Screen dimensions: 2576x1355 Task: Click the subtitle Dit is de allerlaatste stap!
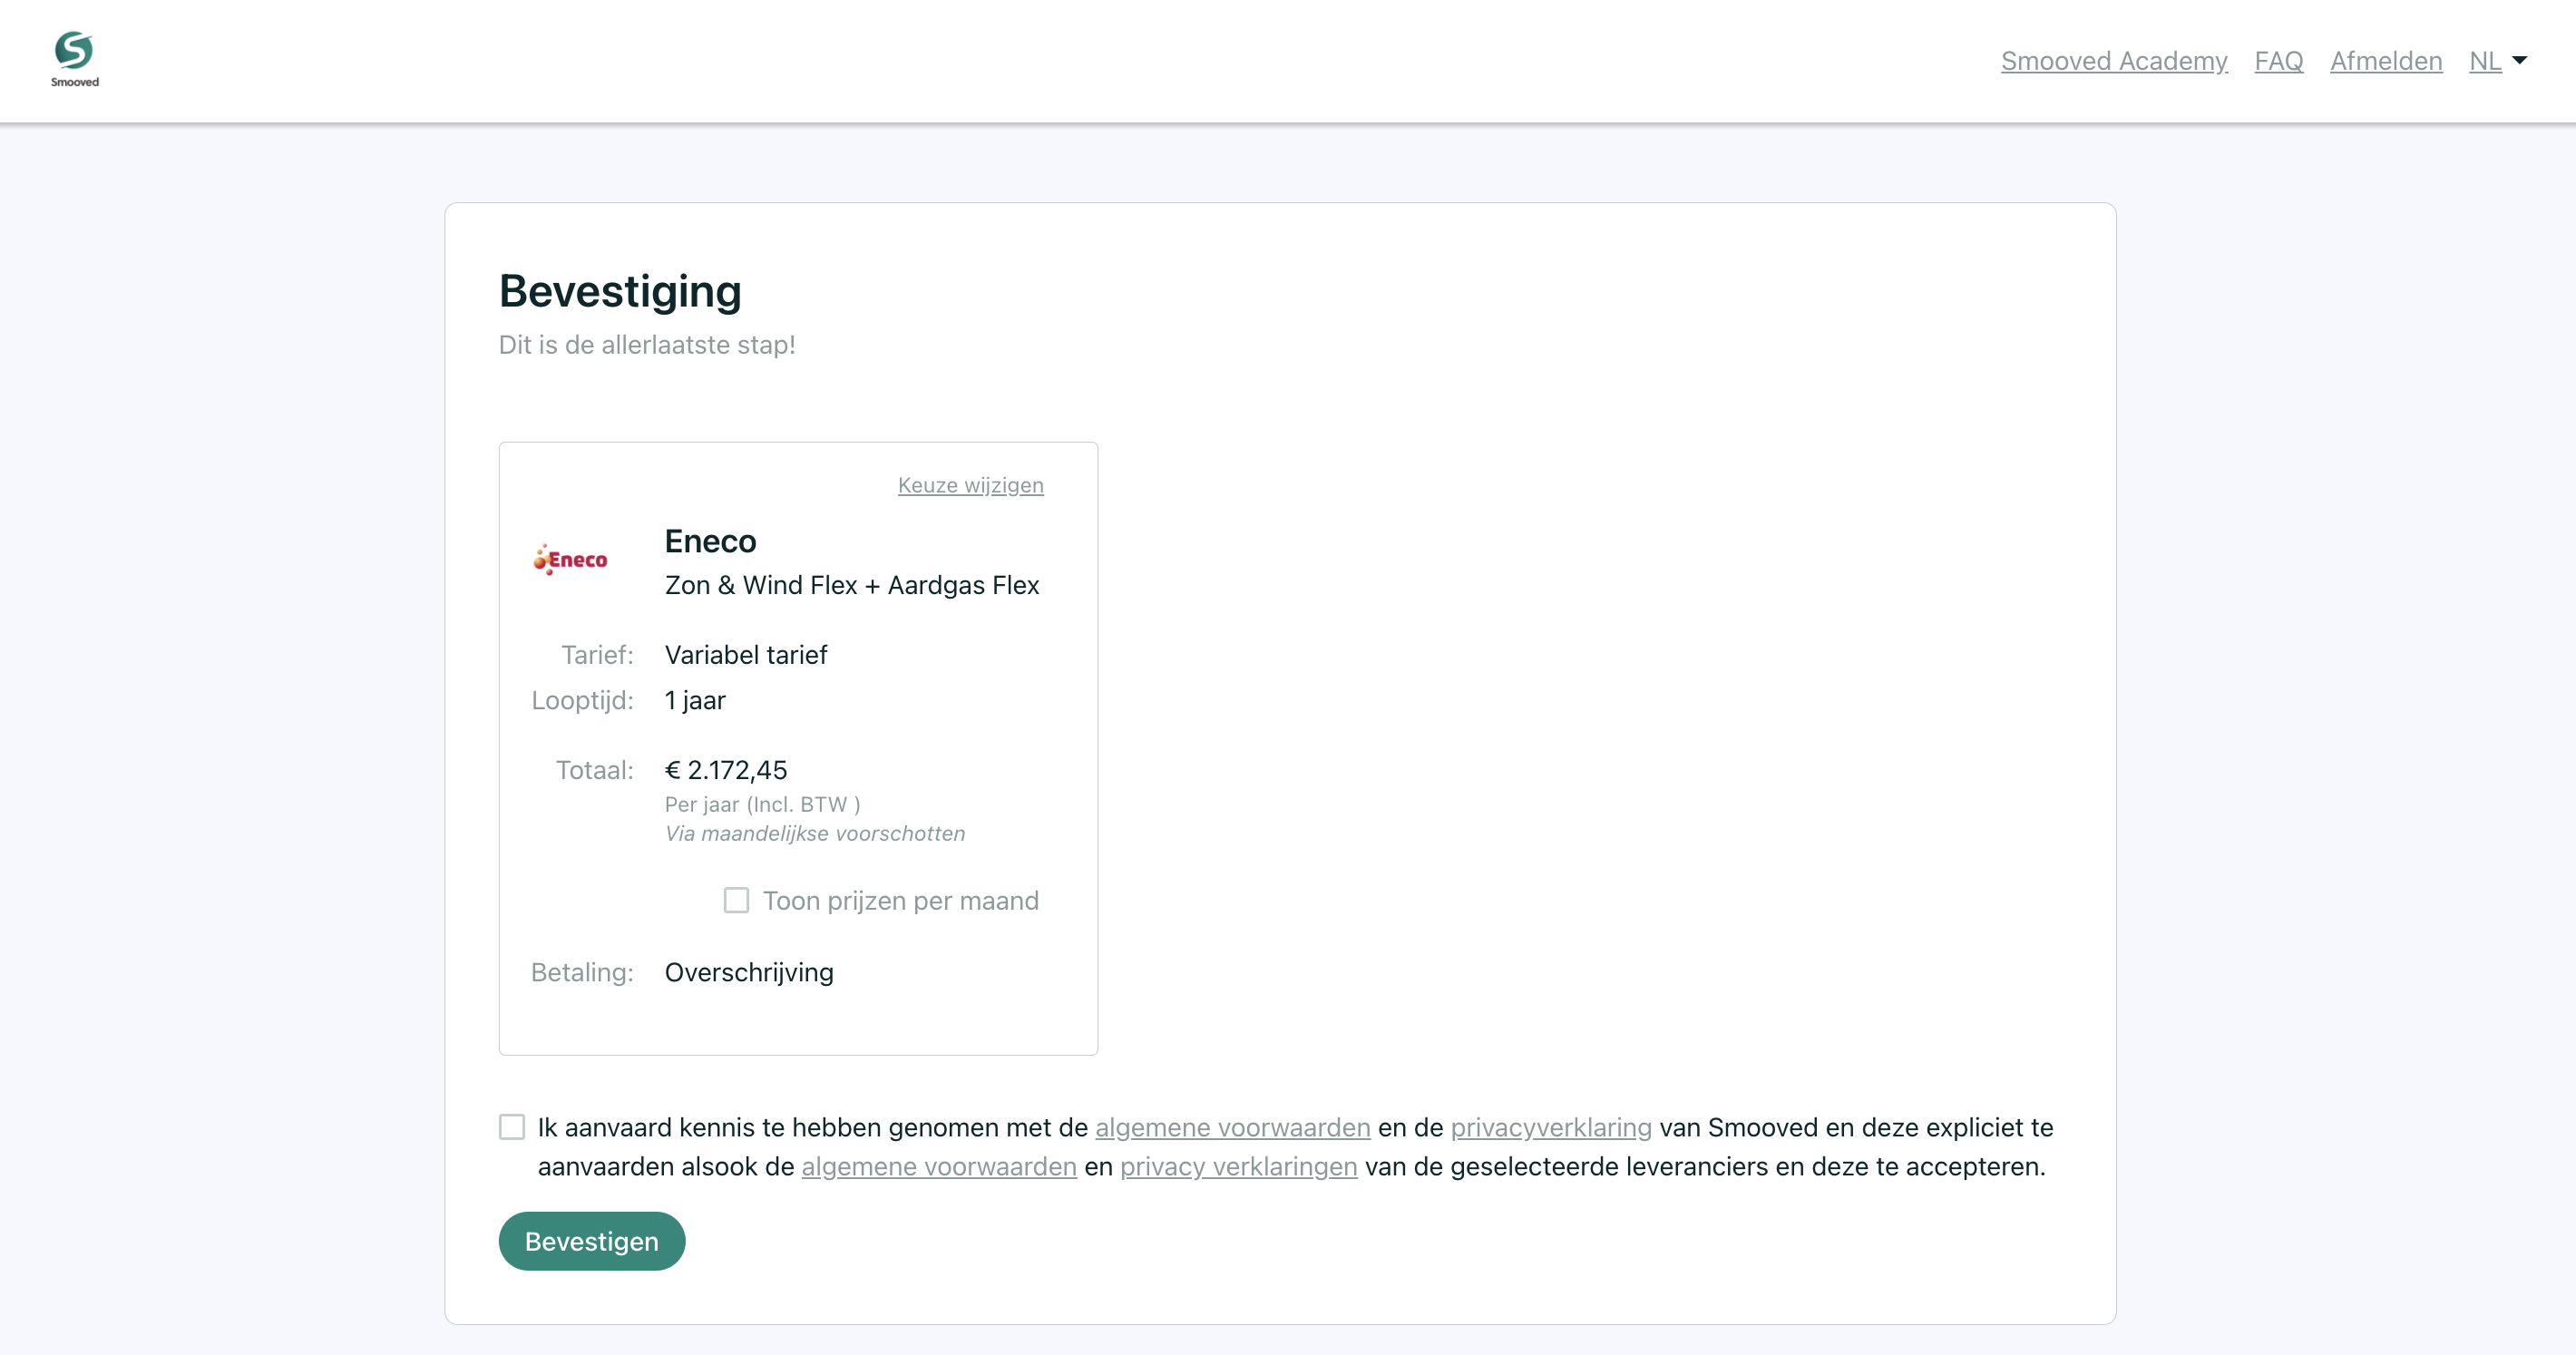647,345
